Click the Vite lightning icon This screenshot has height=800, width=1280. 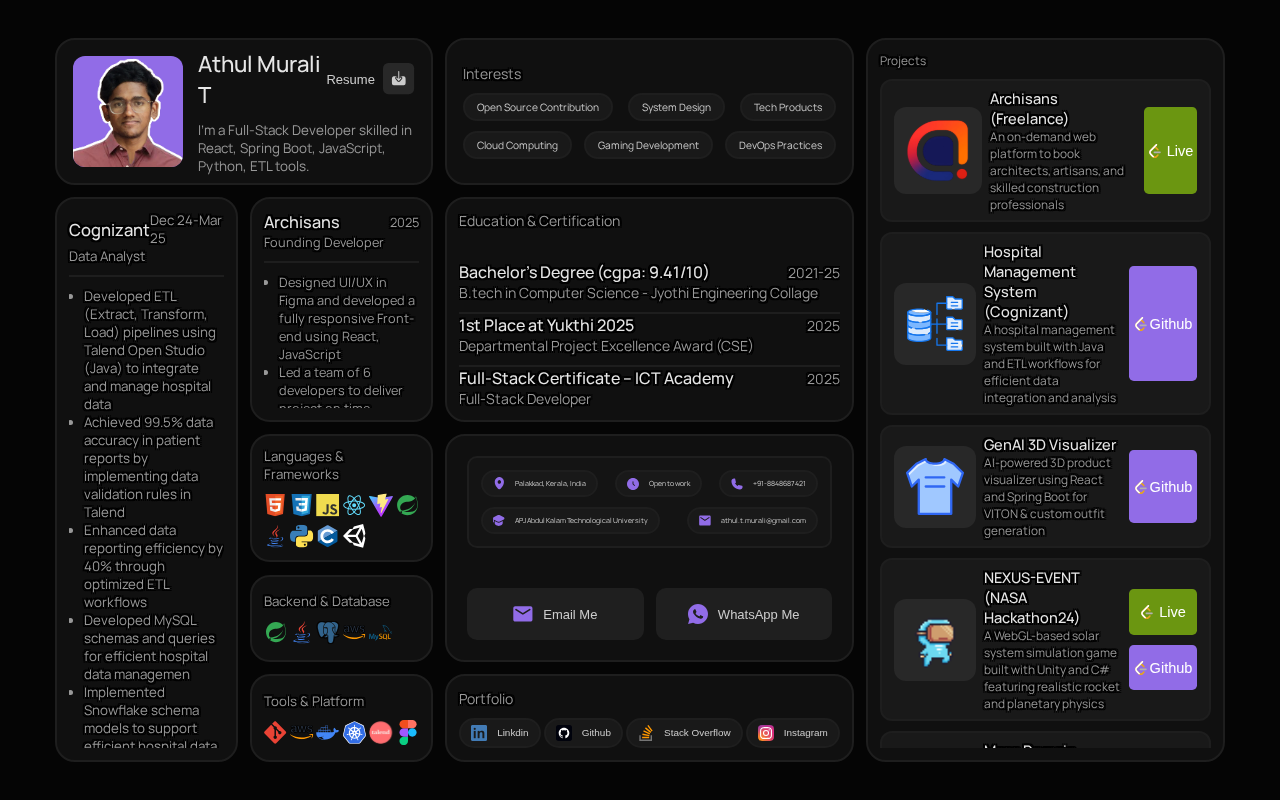pos(380,505)
